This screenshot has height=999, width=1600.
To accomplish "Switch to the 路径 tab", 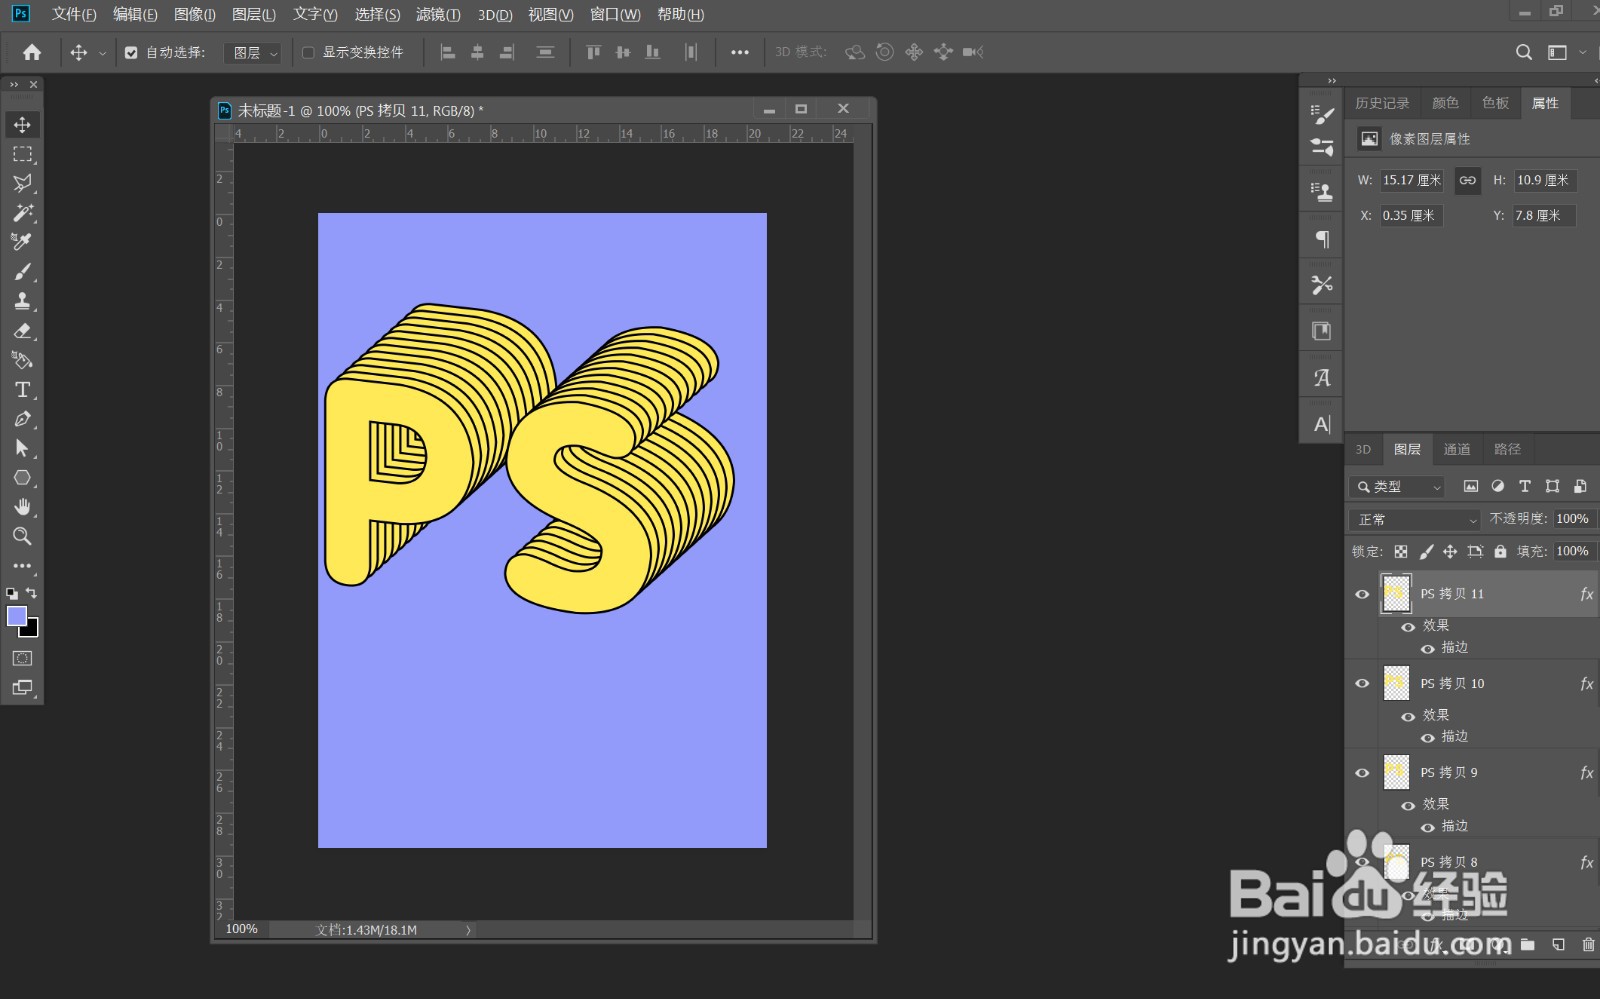I will (1507, 449).
